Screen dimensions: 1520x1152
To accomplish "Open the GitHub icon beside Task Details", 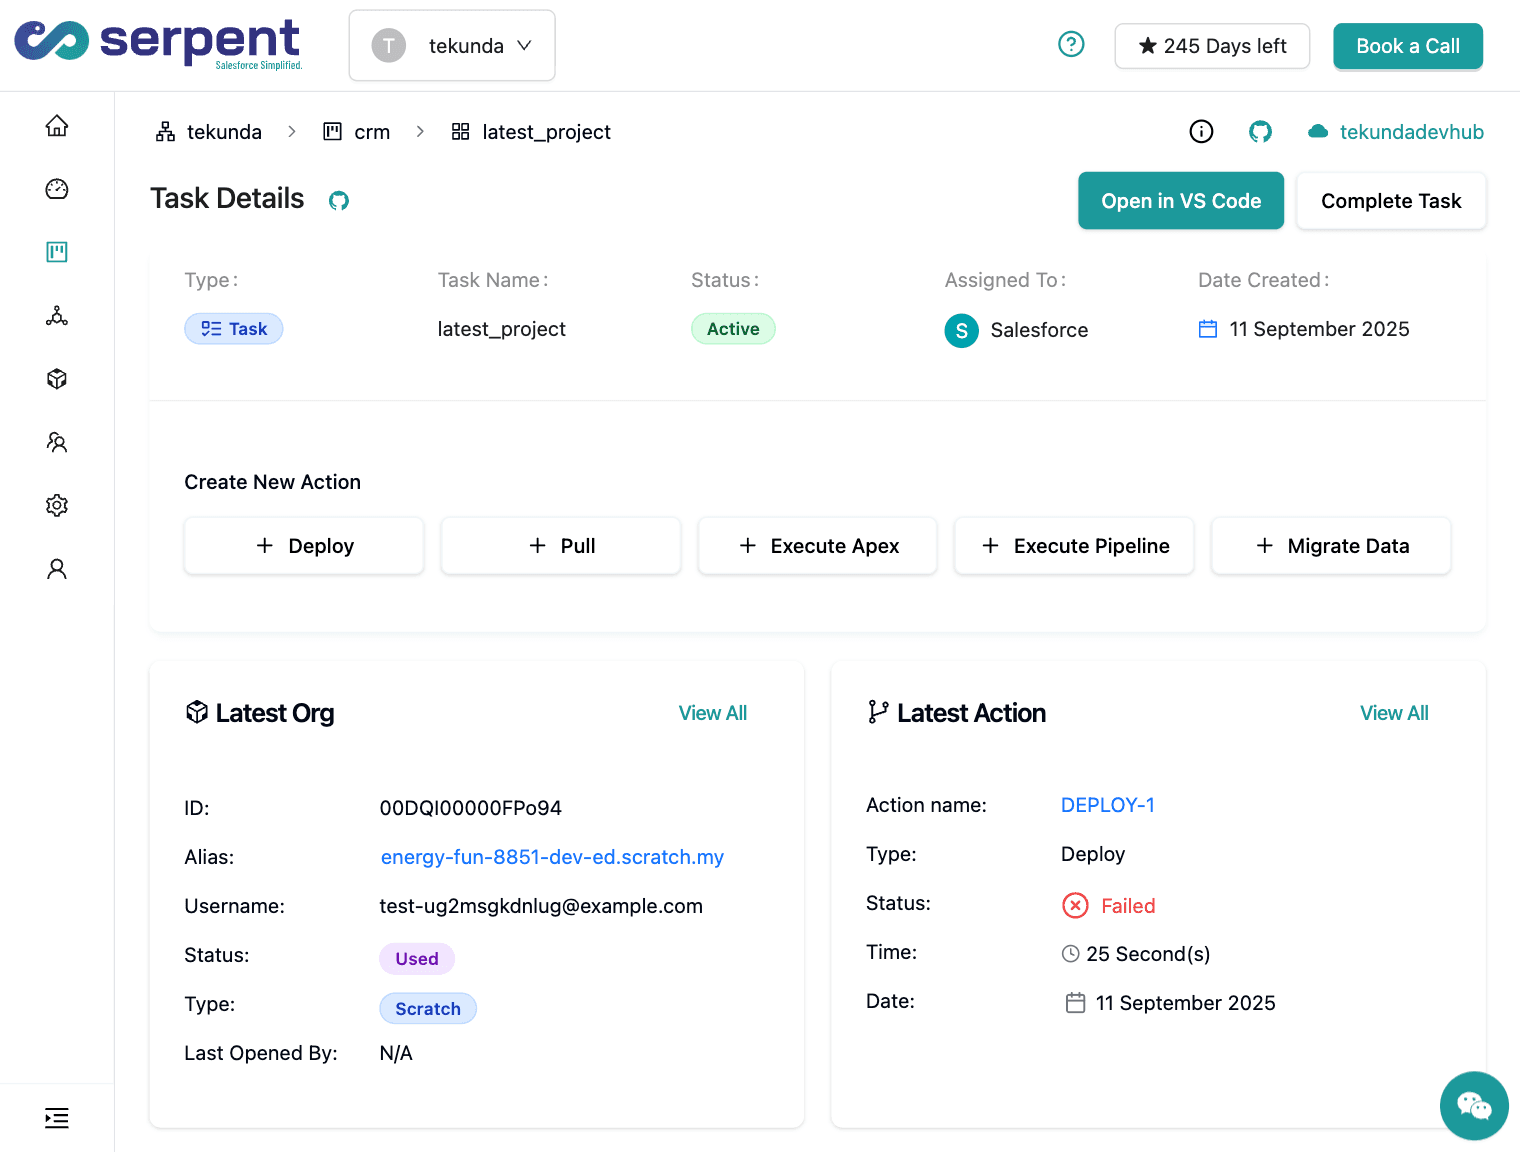I will click(339, 201).
